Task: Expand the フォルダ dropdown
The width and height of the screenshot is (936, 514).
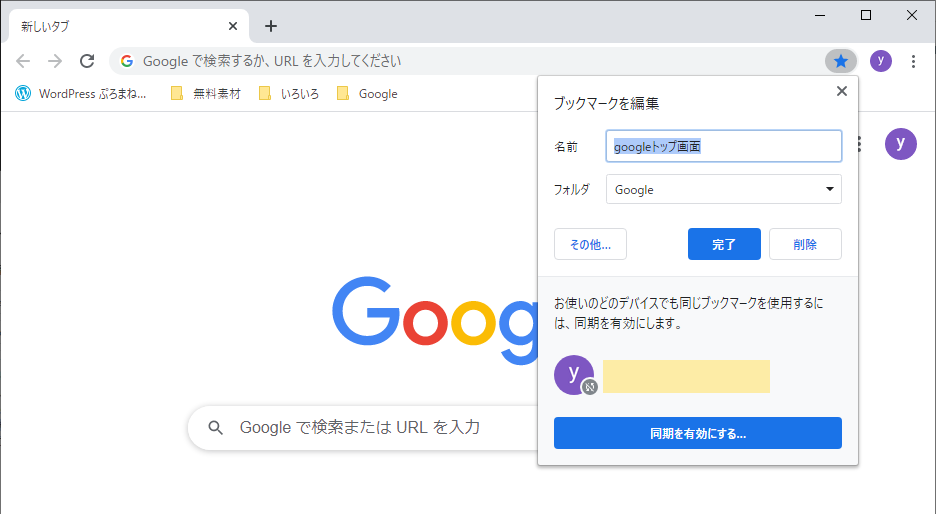Action: click(x=723, y=189)
